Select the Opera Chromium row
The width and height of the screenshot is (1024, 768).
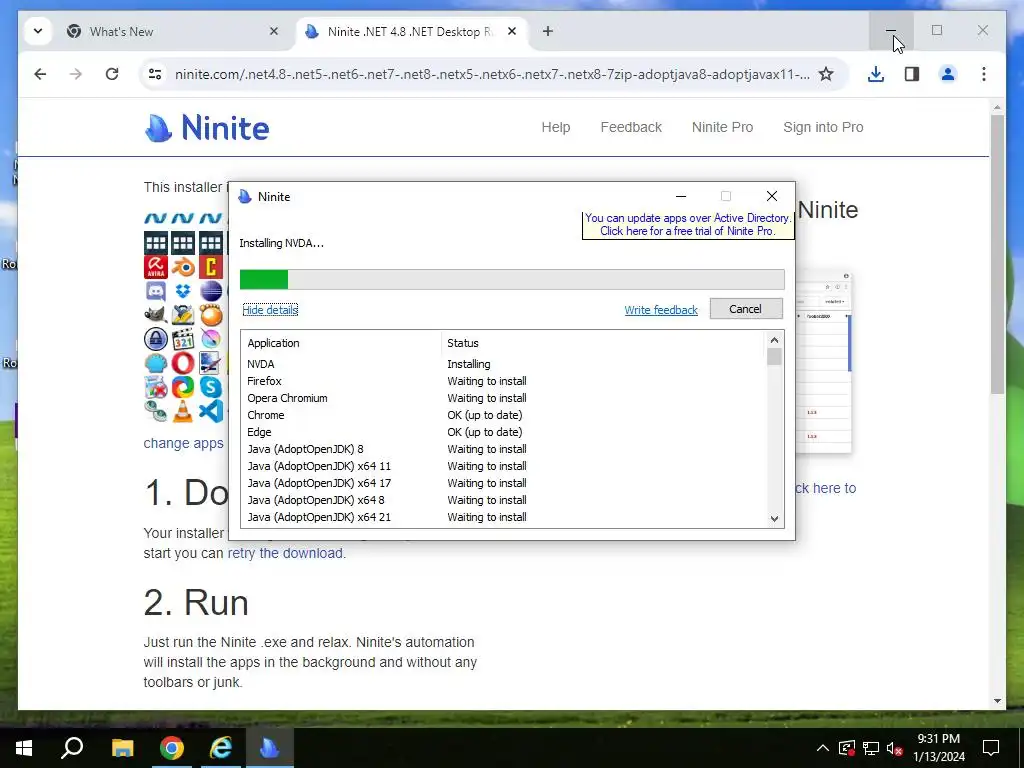click(x=502, y=398)
